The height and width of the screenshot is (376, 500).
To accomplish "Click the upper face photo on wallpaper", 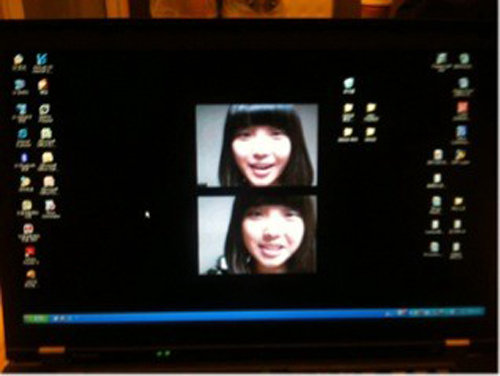I will (256, 145).
